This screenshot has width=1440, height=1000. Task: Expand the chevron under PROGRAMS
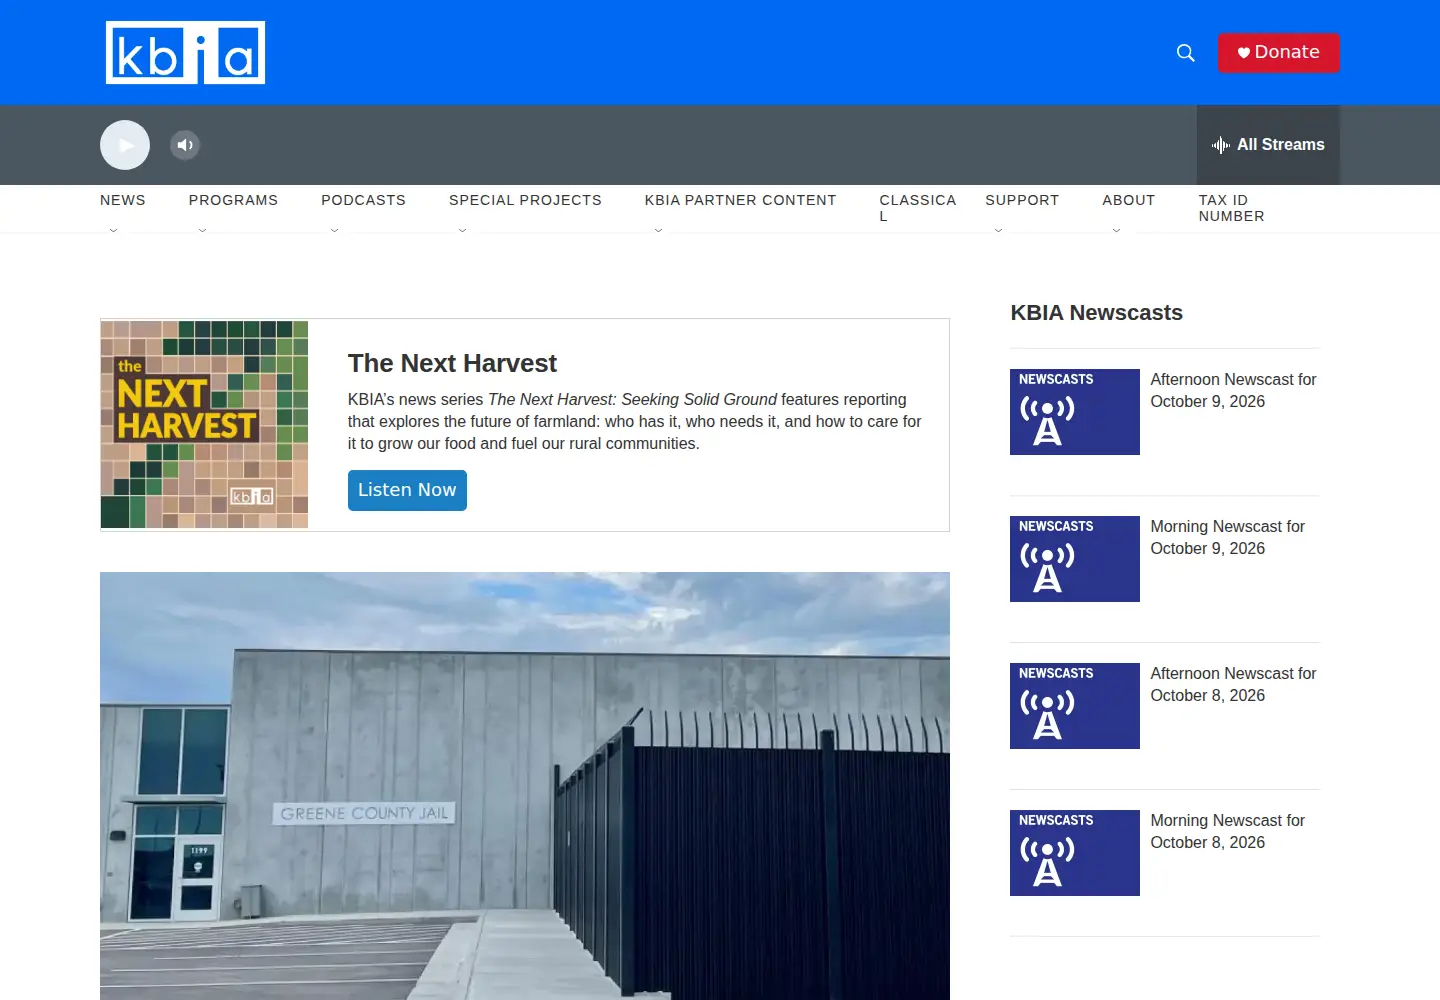click(202, 229)
